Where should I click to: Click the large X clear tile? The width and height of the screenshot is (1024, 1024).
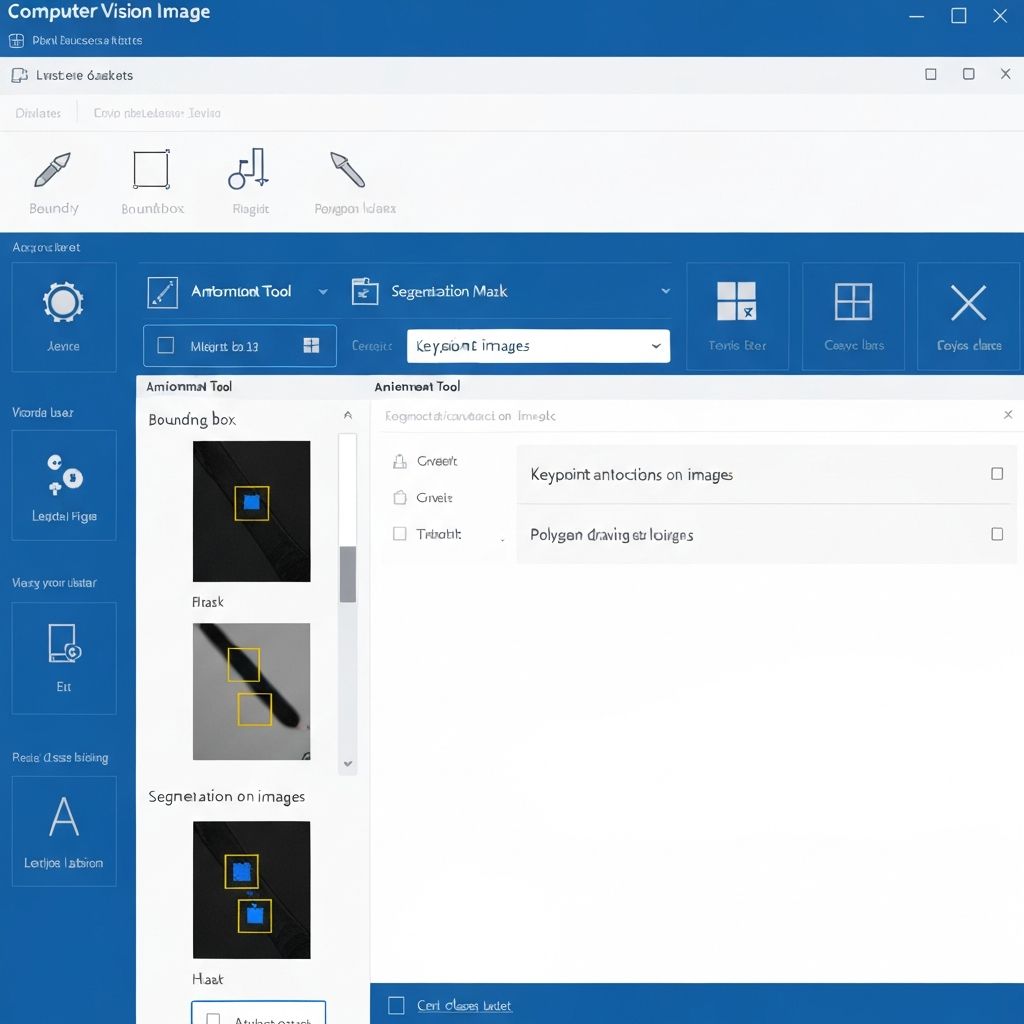pyautogui.click(x=968, y=302)
